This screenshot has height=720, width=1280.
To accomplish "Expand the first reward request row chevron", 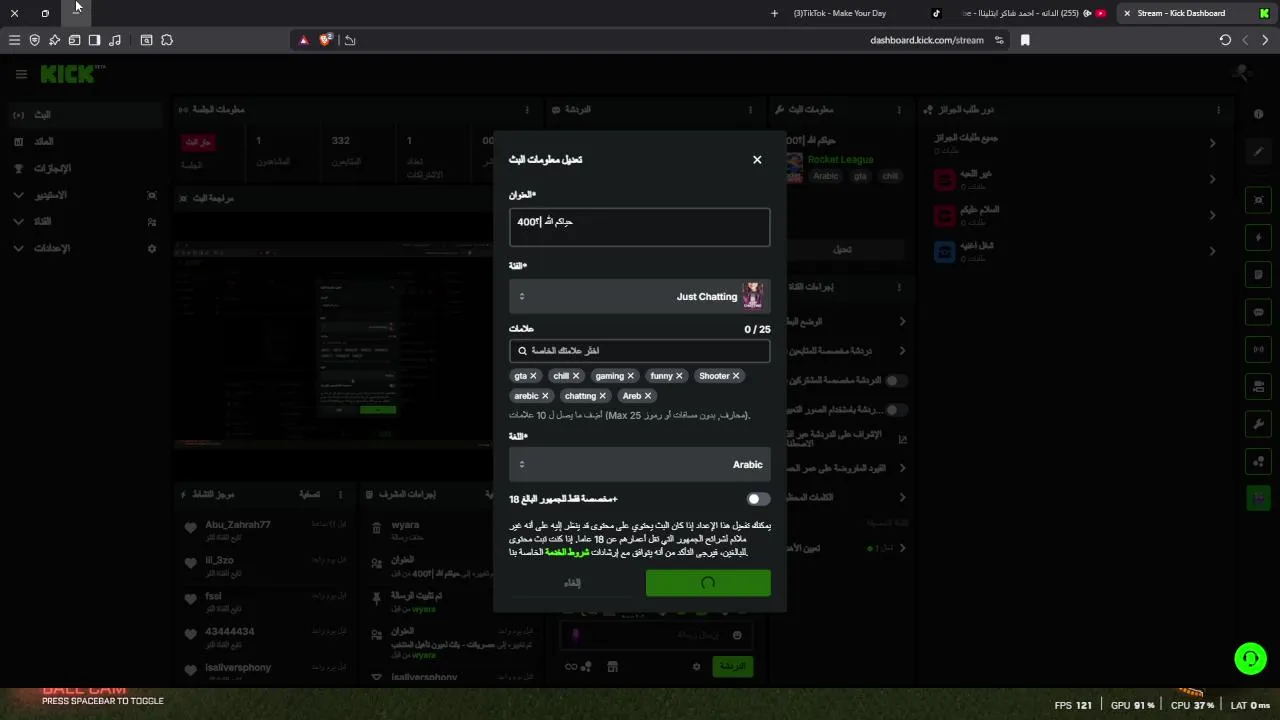I will pos(1212,143).
